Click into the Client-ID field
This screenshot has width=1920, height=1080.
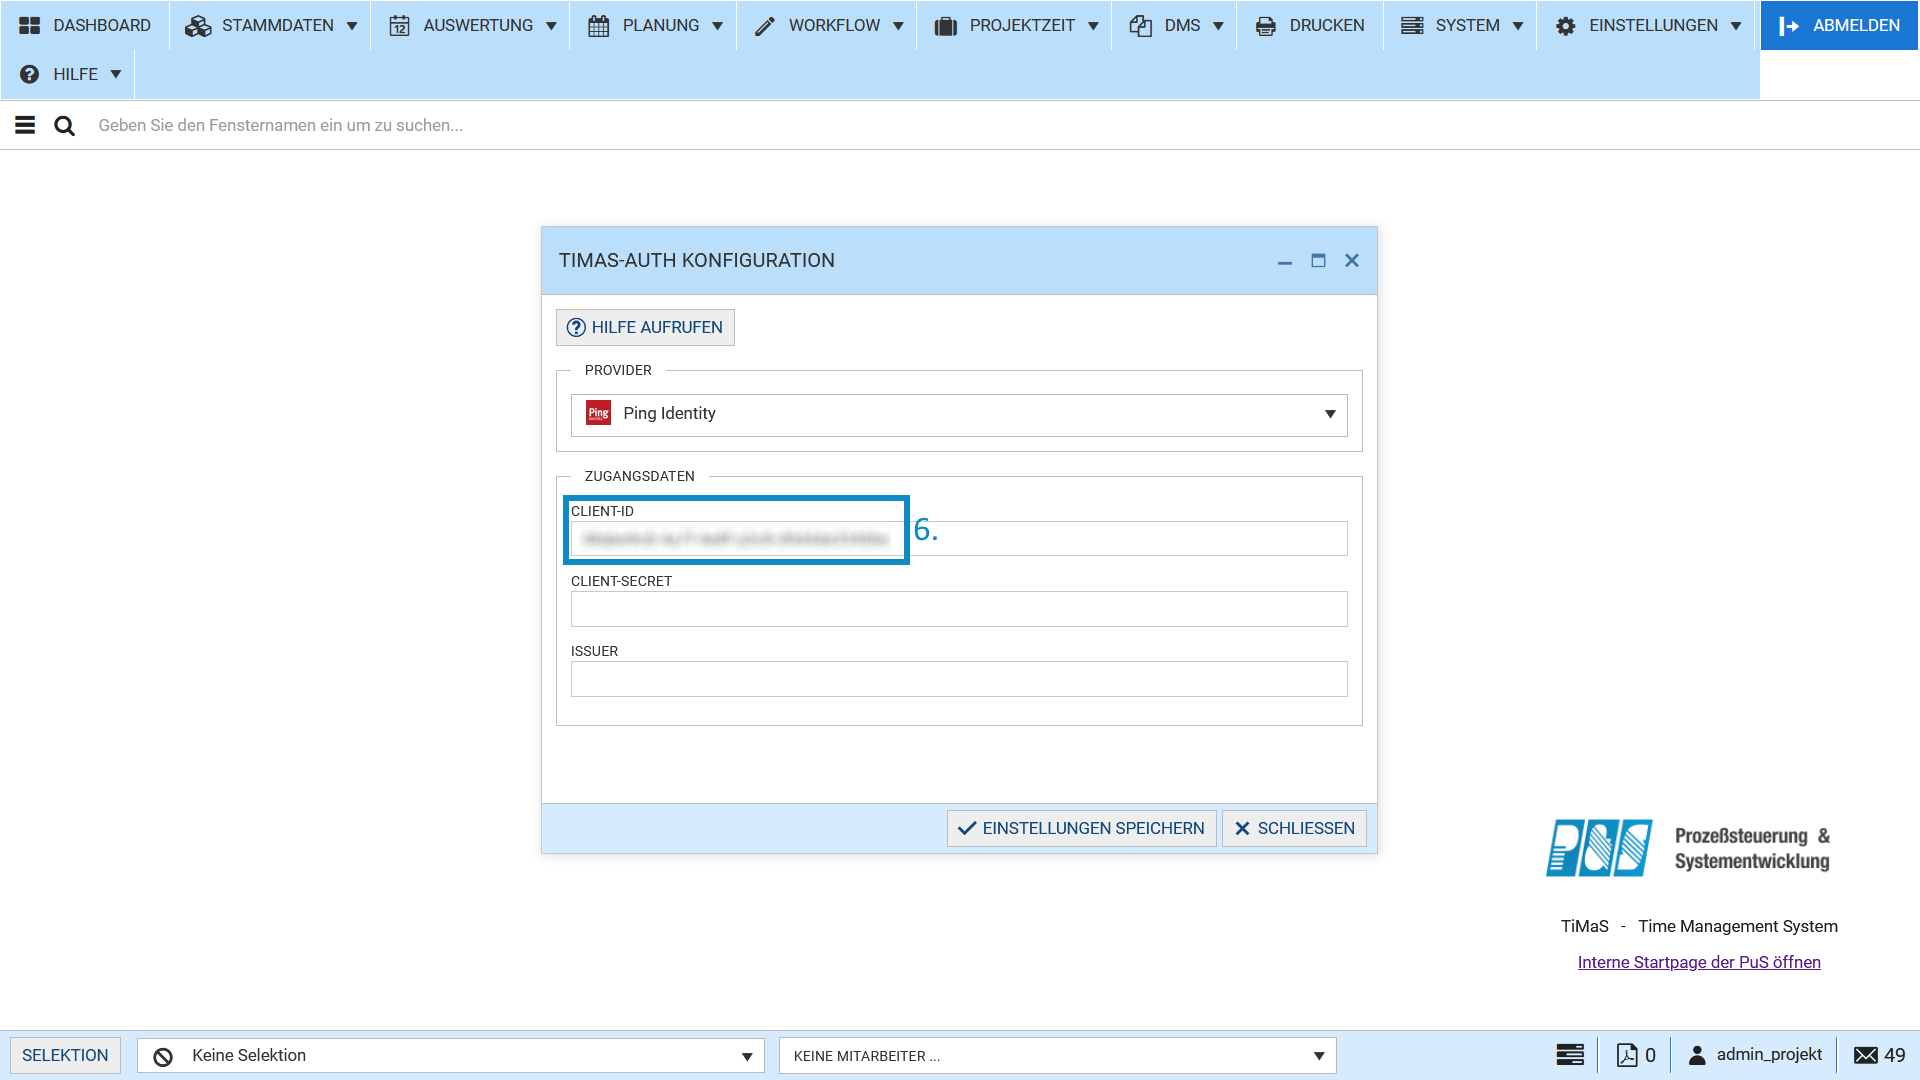coord(959,539)
